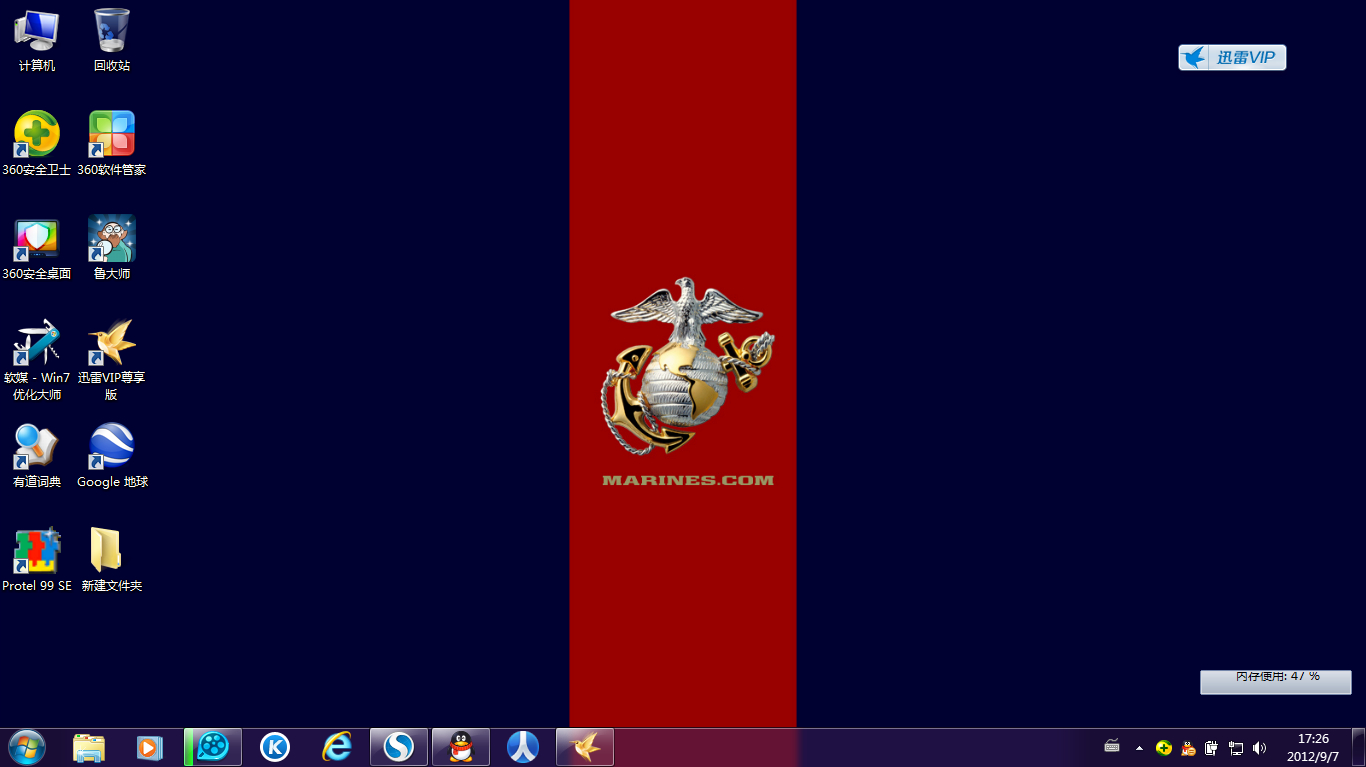This screenshot has height=767, width=1366.
Task: Click the 内存使用 memory usage widget
Action: tap(1276, 681)
